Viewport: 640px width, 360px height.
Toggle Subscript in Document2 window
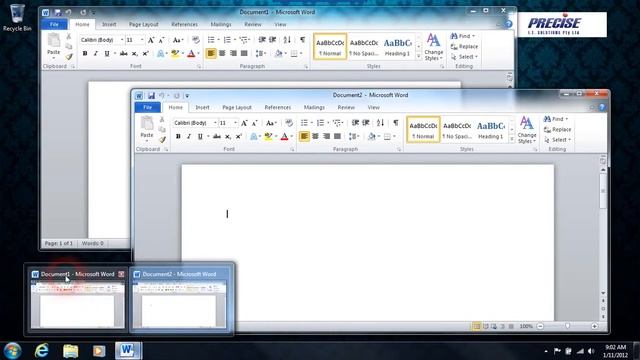(x=228, y=136)
